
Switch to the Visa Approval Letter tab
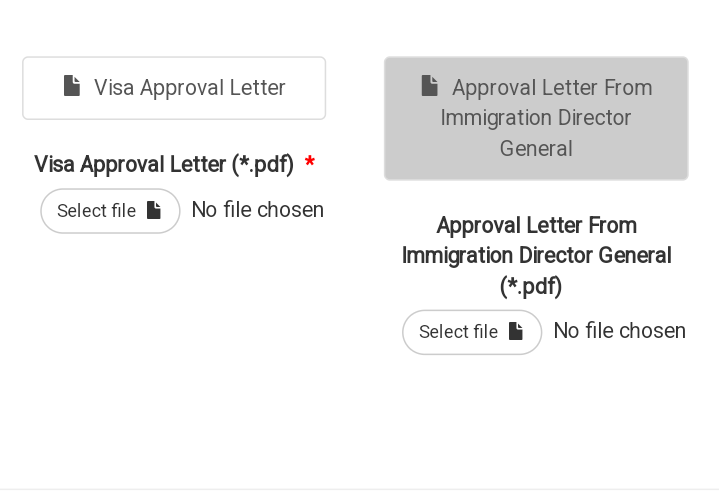point(174,88)
